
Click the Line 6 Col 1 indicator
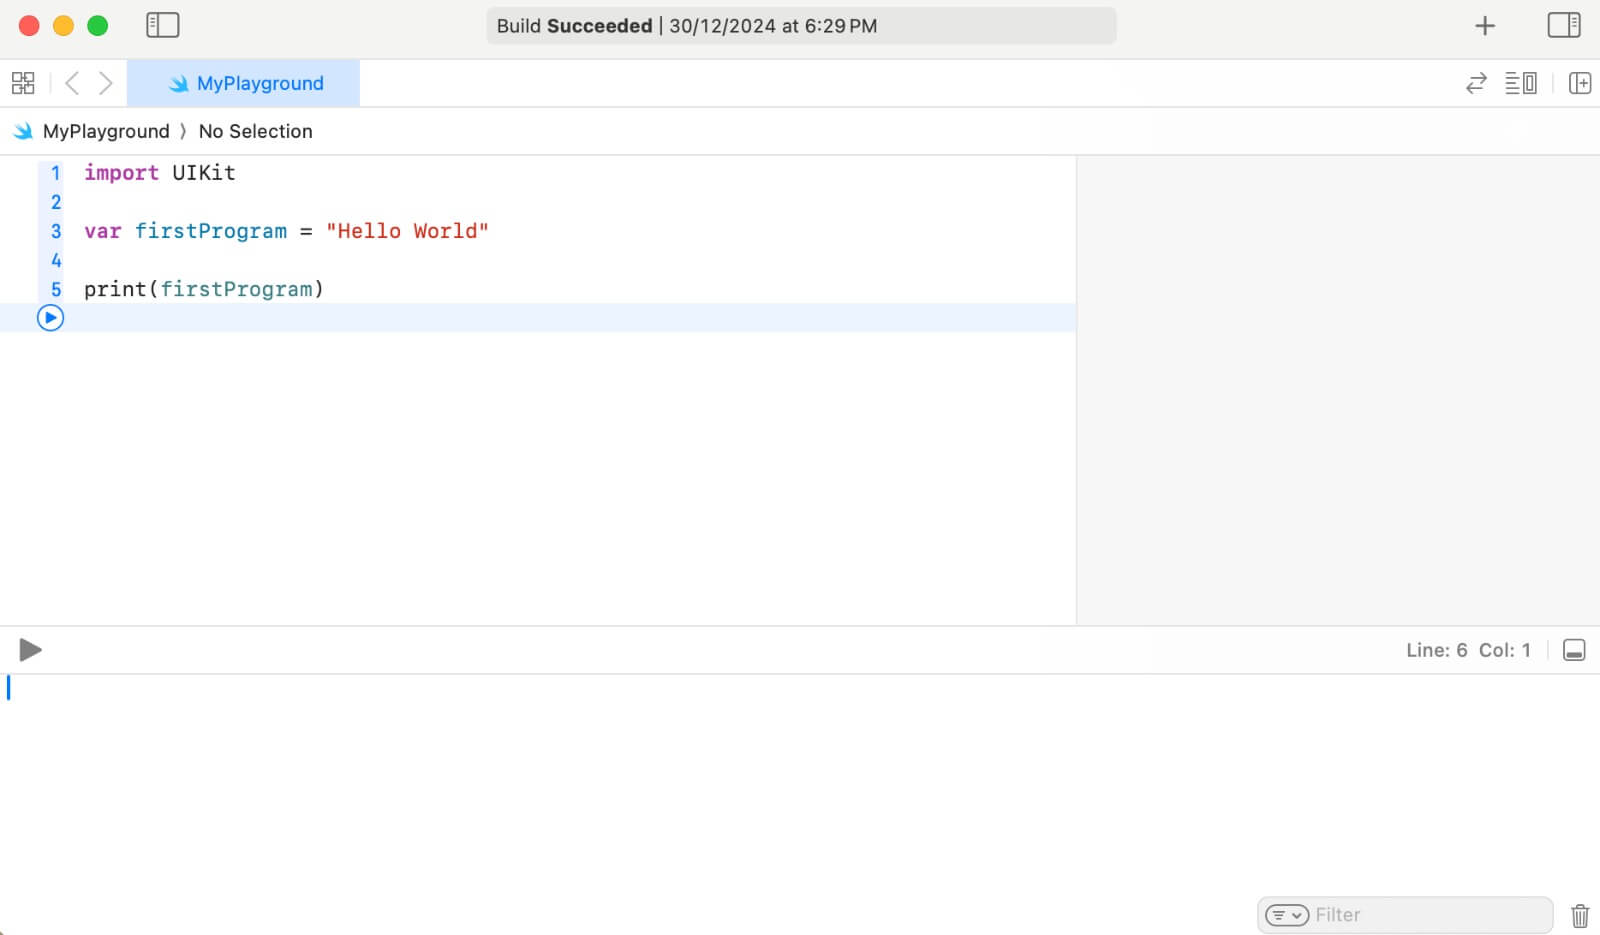point(1467,650)
